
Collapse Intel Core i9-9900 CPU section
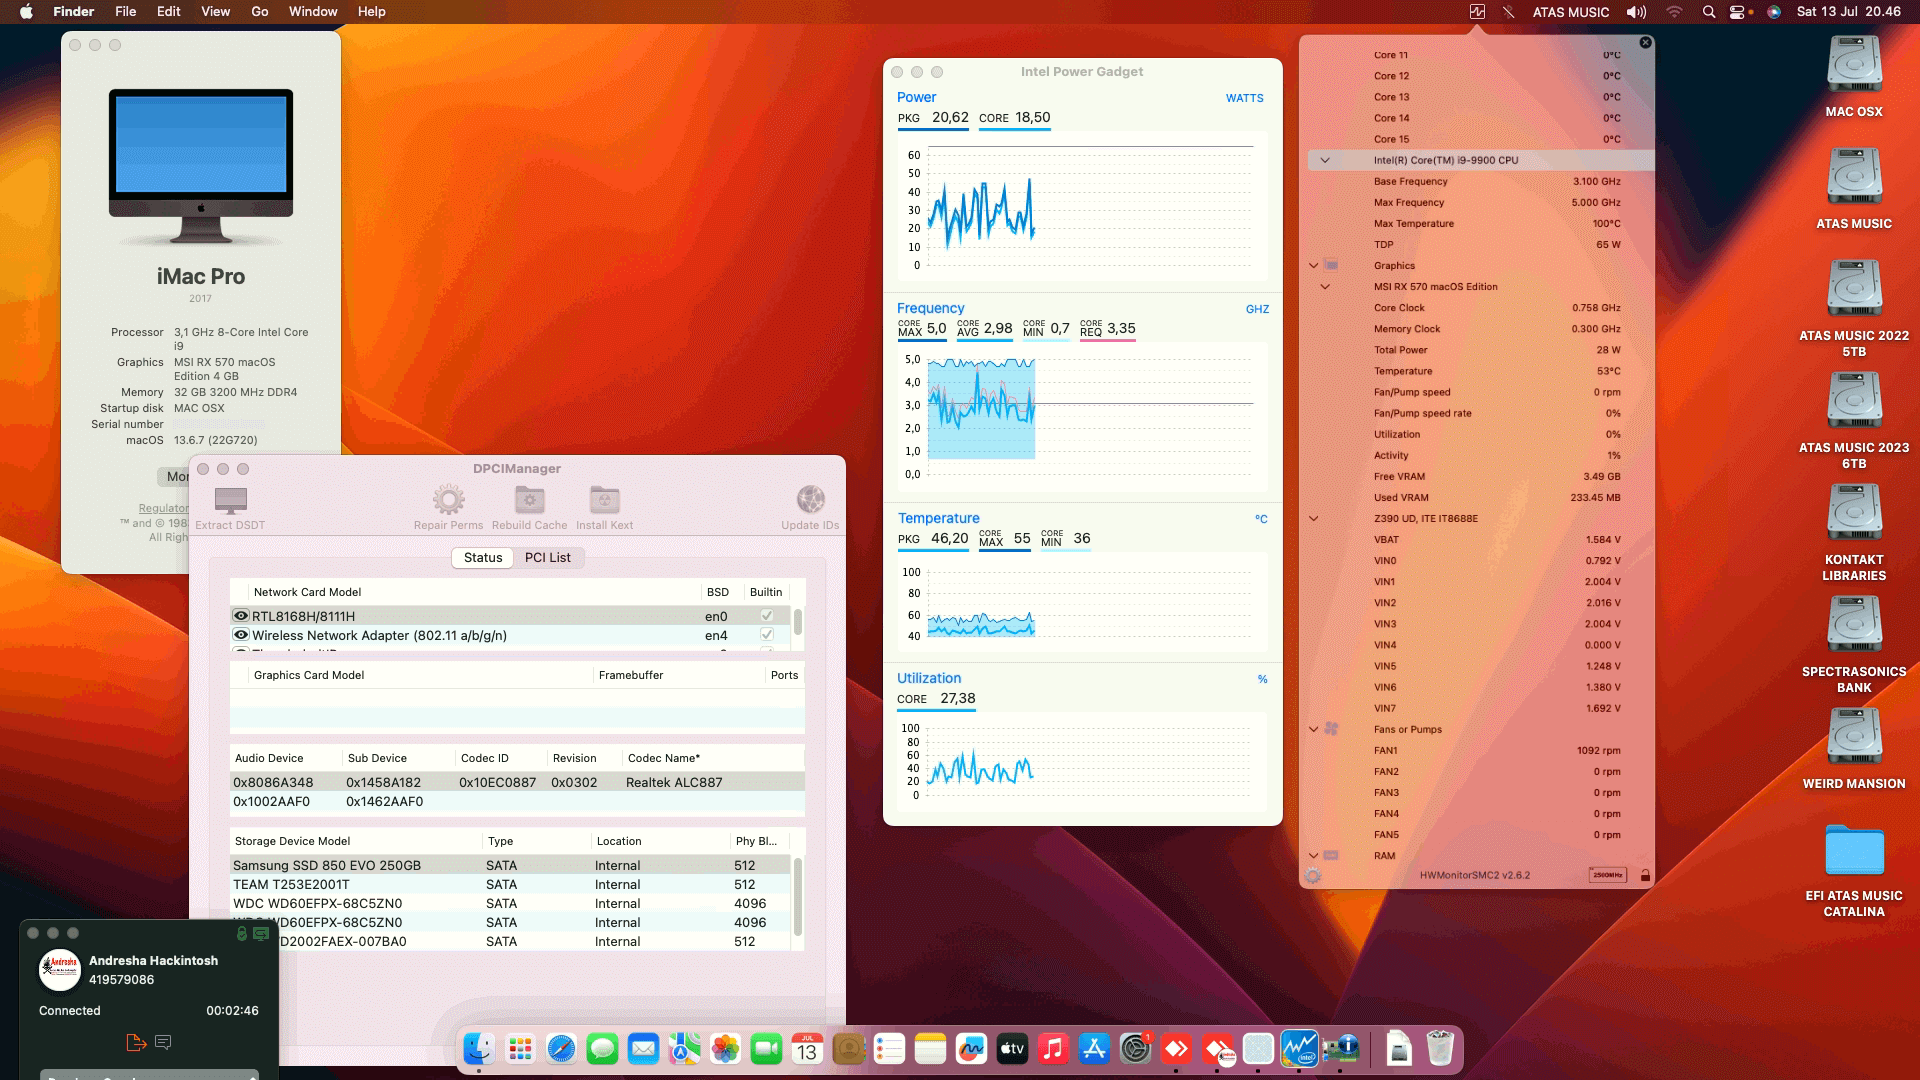pyautogui.click(x=1325, y=160)
